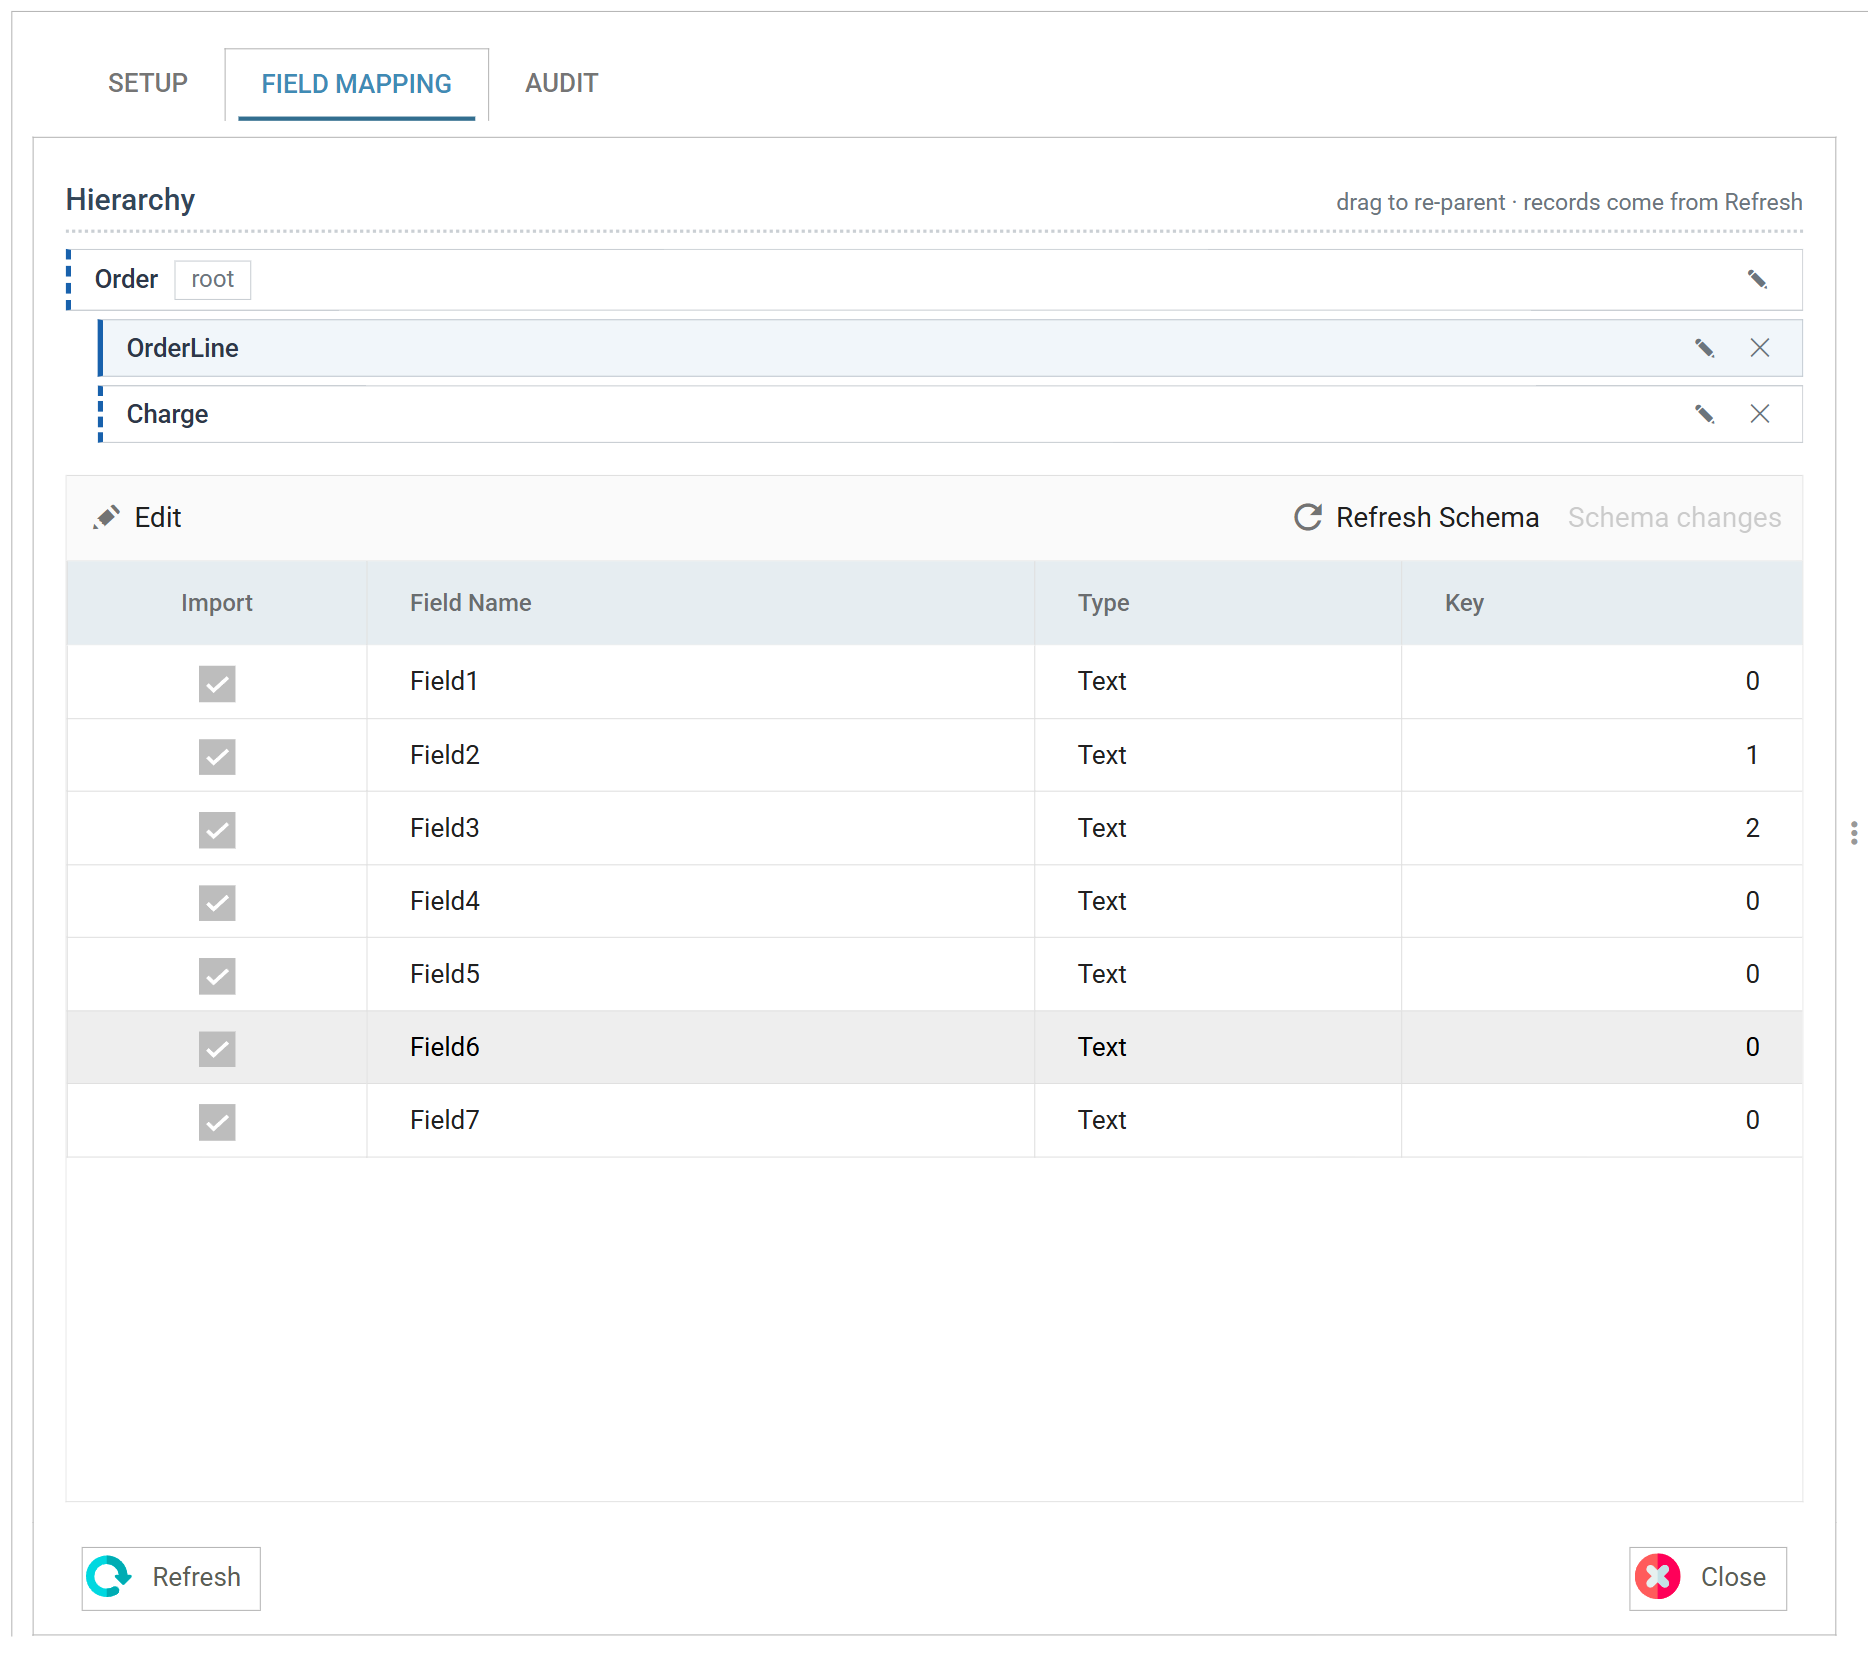
Task: Toggle Import checkbox for Field1
Action: pyautogui.click(x=217, y=684)
